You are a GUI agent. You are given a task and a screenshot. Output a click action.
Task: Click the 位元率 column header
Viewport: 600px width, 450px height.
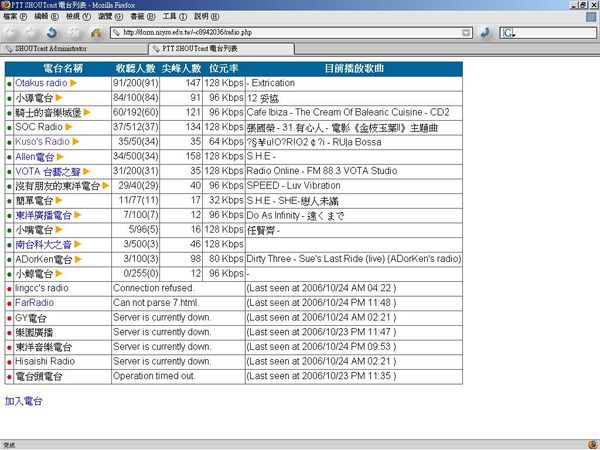(x=224, y=68)
